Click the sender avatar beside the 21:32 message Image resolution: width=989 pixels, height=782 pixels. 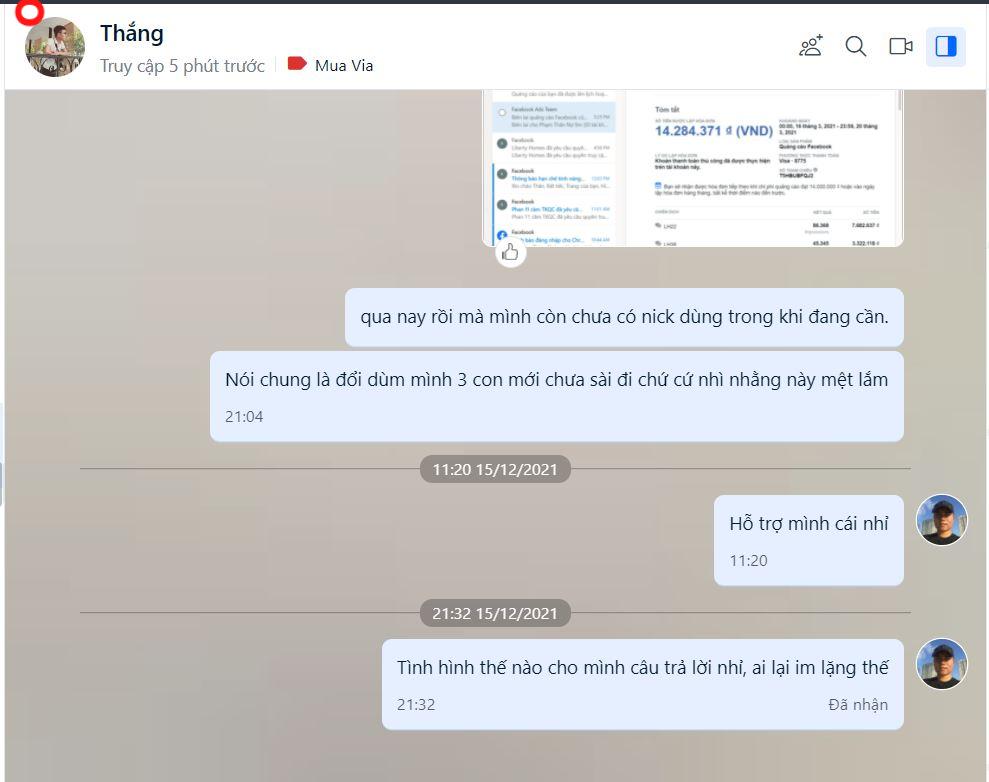942,663
